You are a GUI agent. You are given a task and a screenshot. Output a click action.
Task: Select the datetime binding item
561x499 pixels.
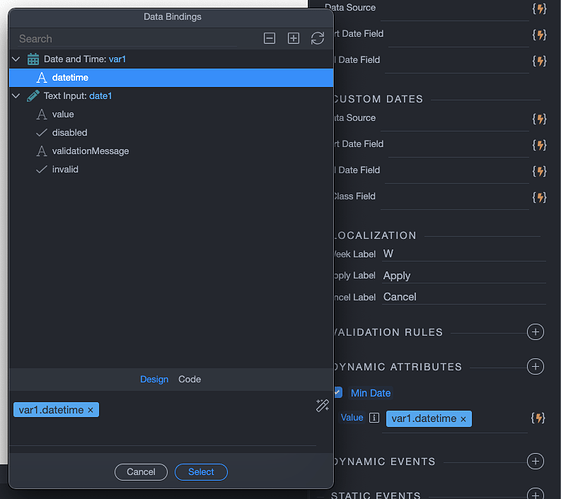171,78
